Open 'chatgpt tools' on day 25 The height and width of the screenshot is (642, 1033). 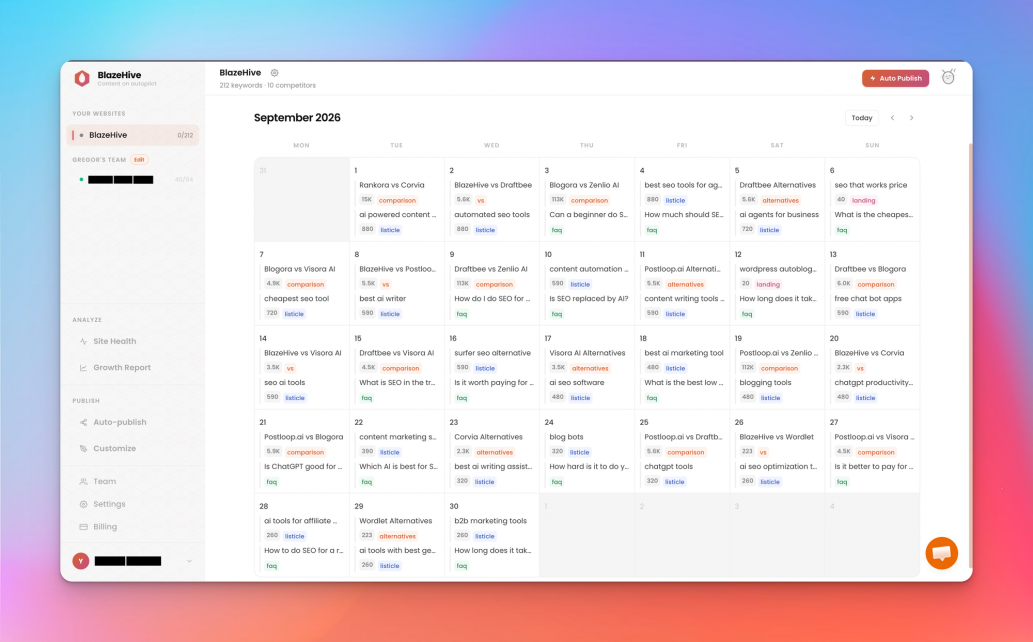pyautogui.click(x=669, y=467)
